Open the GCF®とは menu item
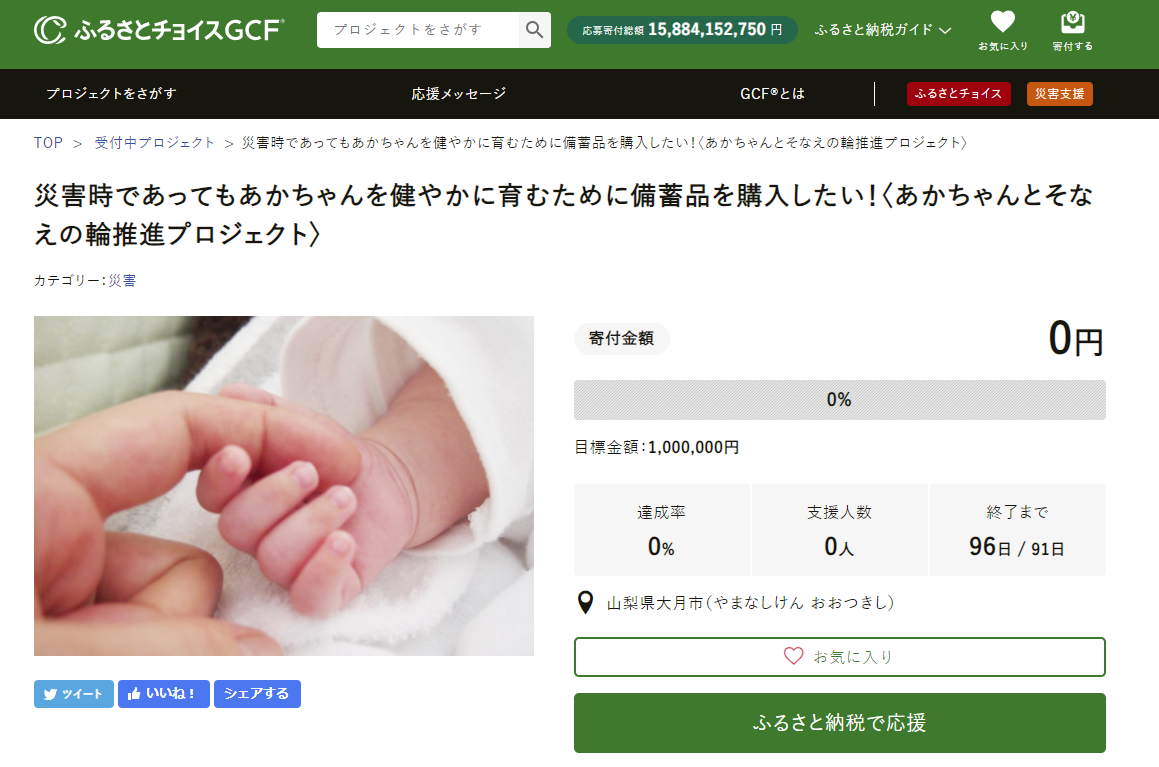 pyautogui.click(x=772, y=94)
